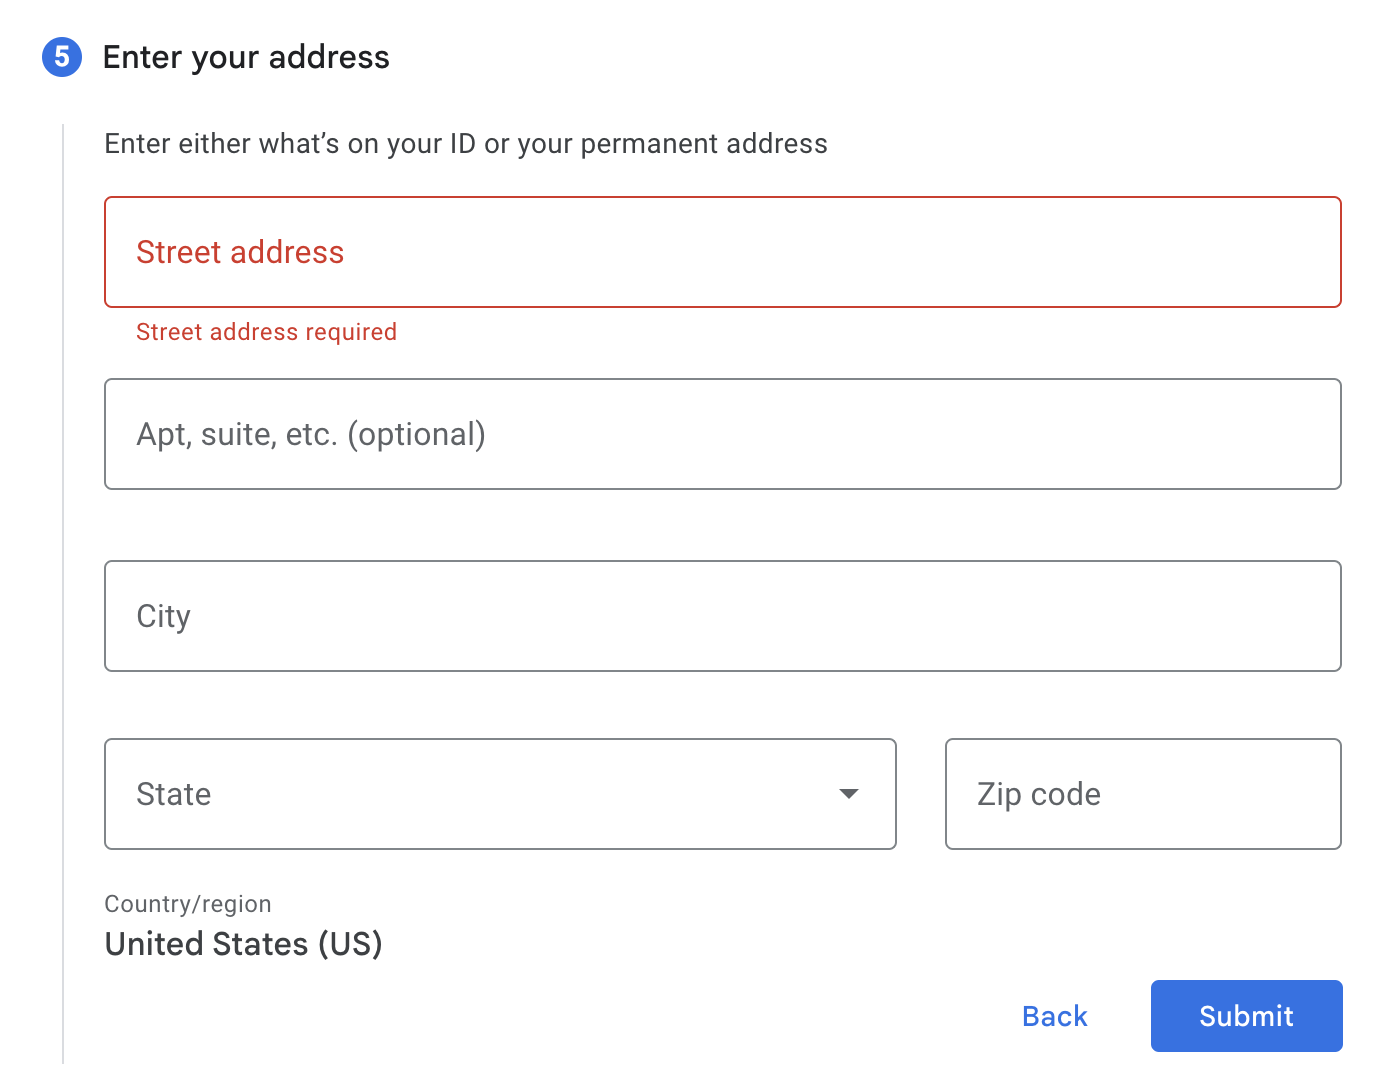Viewport: 1384px width, 1078px height.
Task: Click the Zip code field
Action: [x=1142, y=793]
